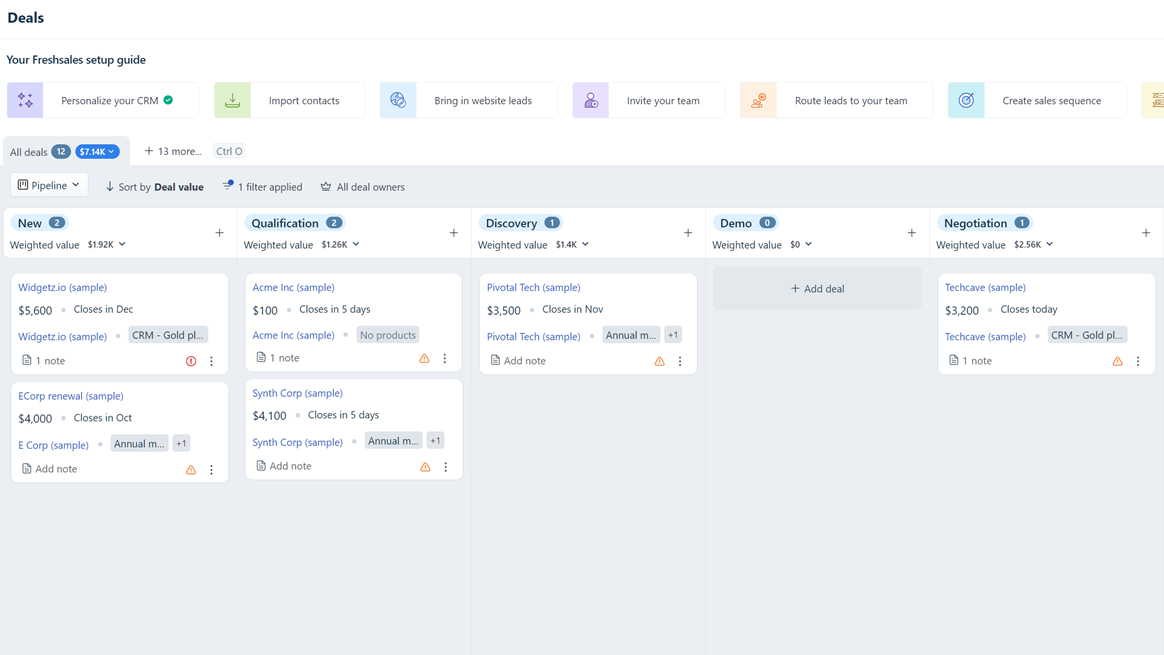Click warning icon on Synth Corp card

coord(425,467)
